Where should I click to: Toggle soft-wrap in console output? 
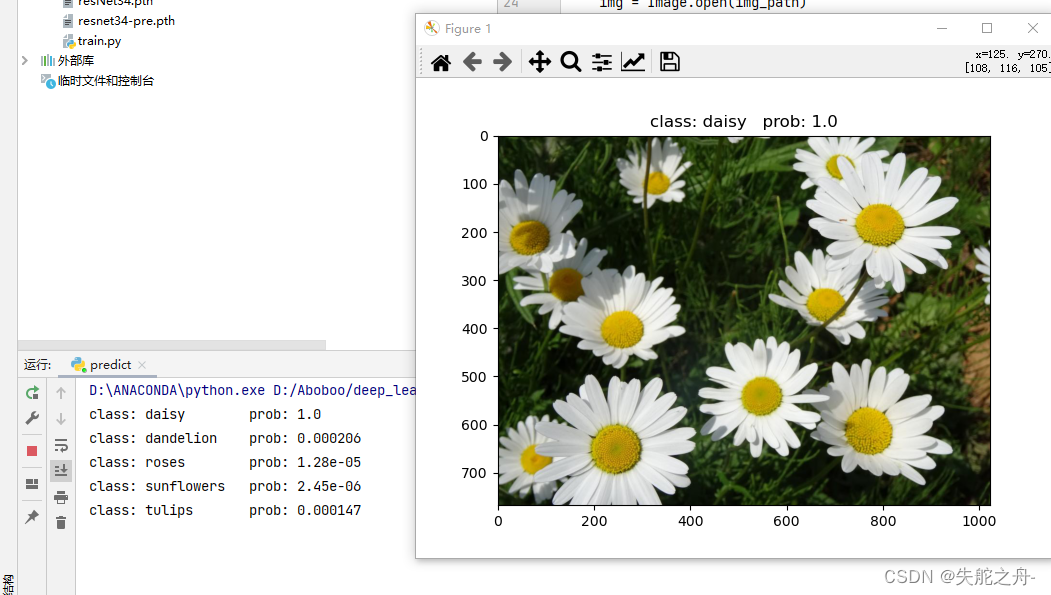(x=61, y=446)
